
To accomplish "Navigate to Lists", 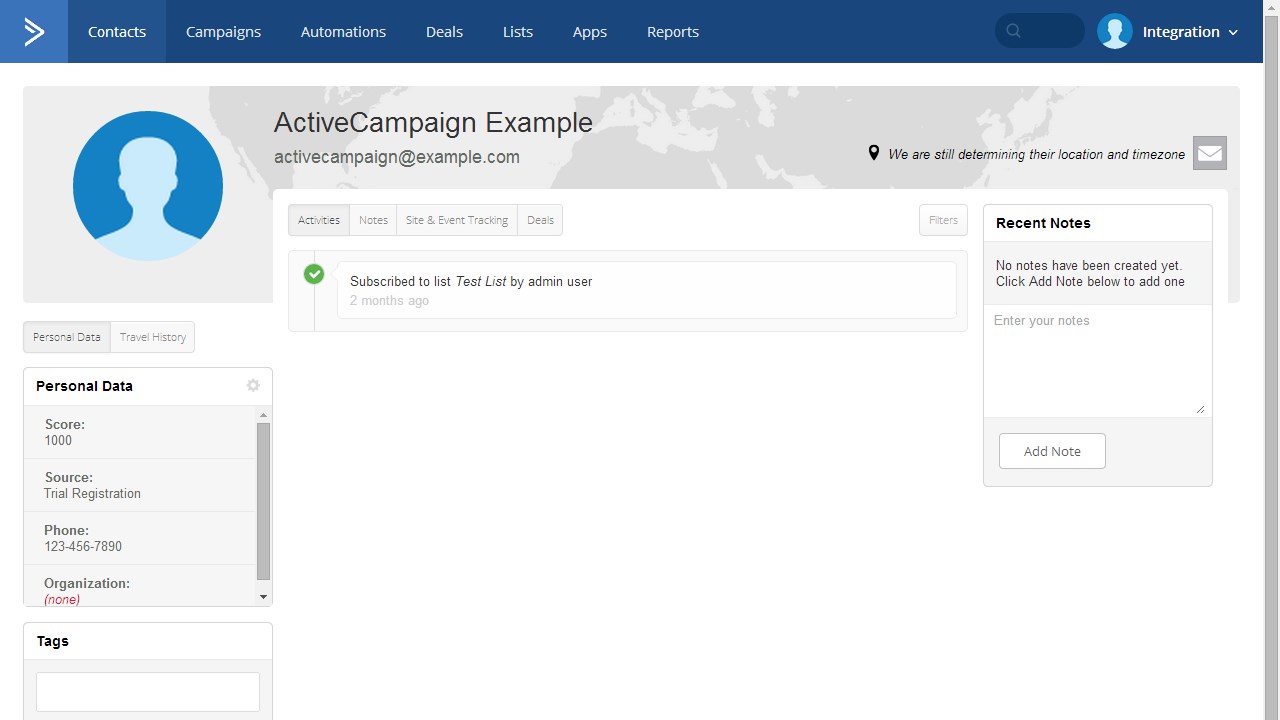I will point(518,32).
